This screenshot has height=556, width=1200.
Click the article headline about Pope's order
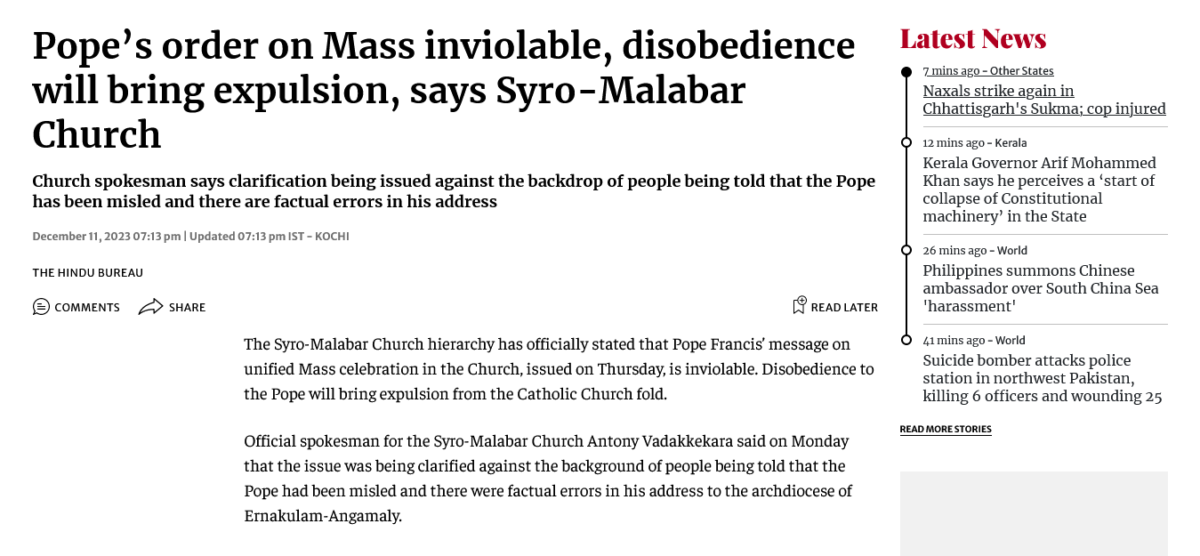pos(443,90)
